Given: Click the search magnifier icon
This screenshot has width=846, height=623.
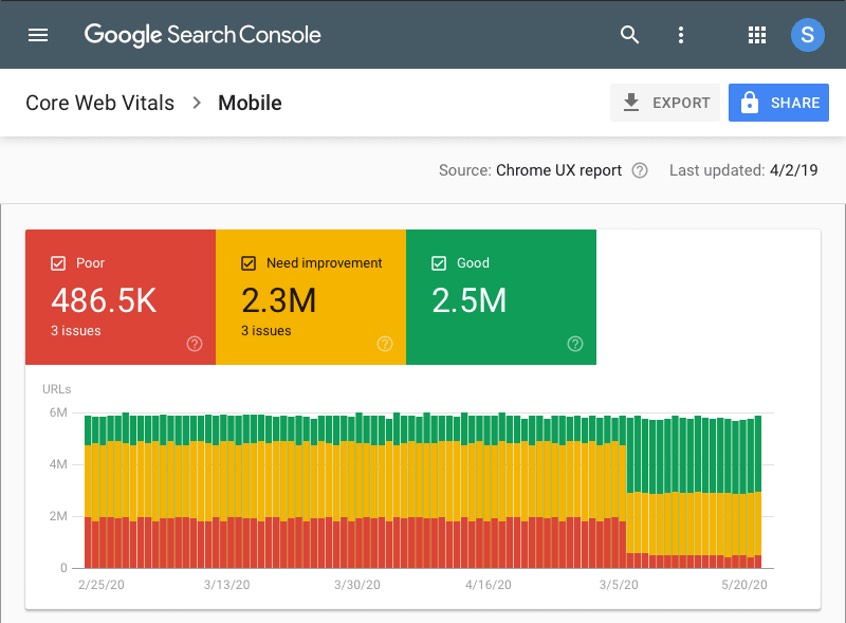Looking at the screenshot, I should coord(629,35).
